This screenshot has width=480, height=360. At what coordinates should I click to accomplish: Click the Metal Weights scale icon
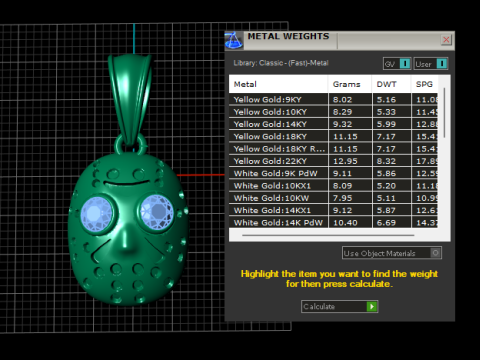[x=234, y=41]
